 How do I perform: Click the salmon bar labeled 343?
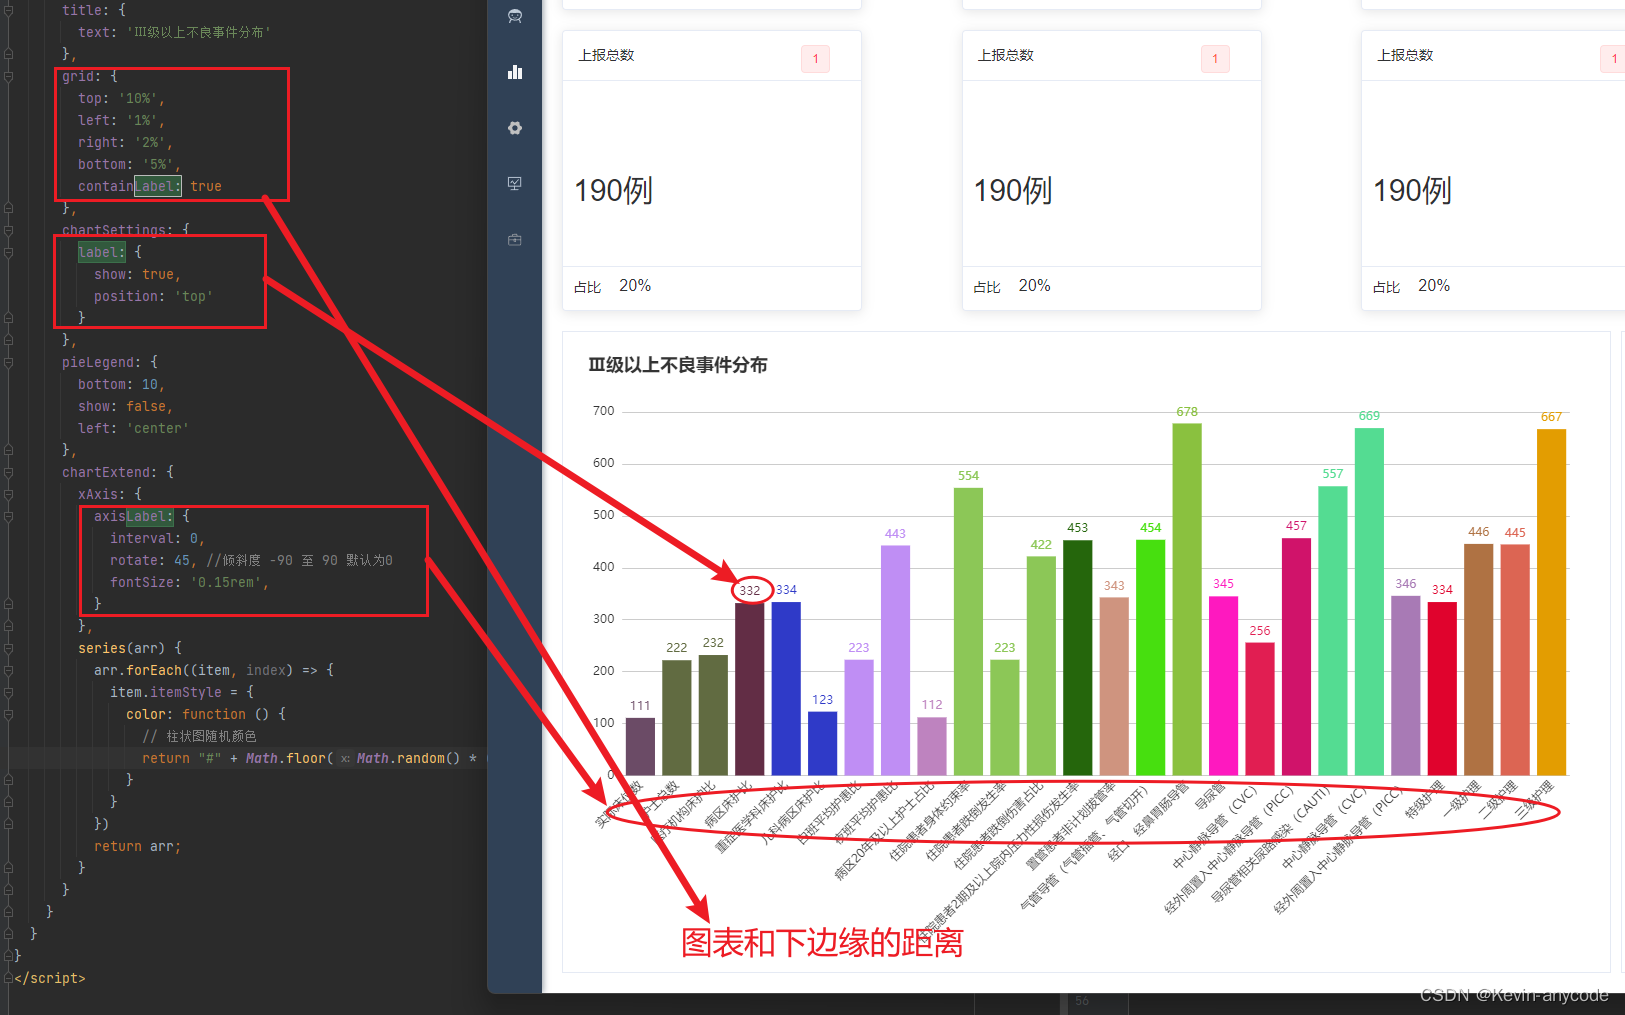coord(1114,686)
